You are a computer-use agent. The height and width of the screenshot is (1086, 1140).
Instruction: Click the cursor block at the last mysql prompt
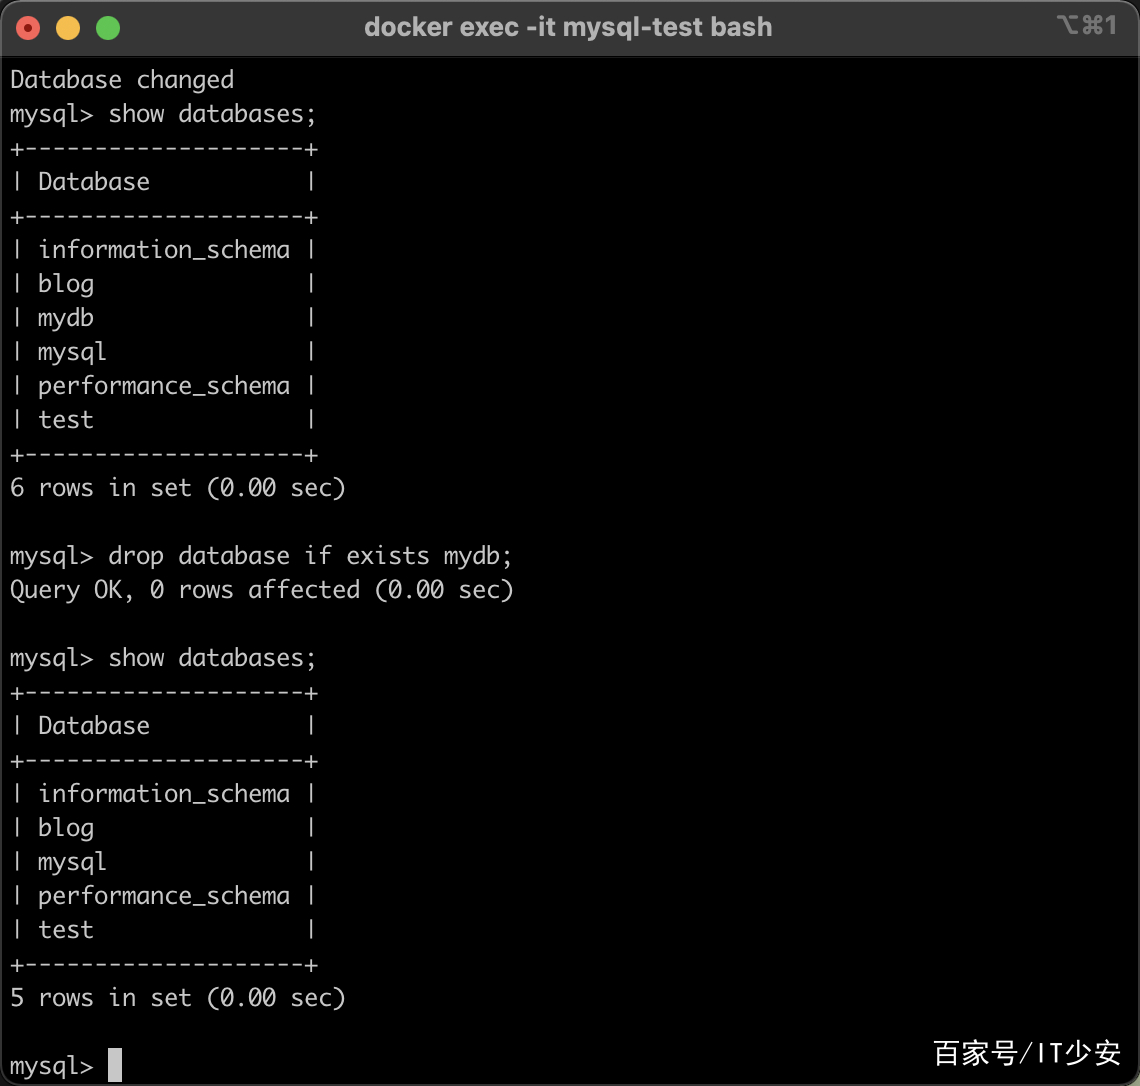pos(115,1065)
